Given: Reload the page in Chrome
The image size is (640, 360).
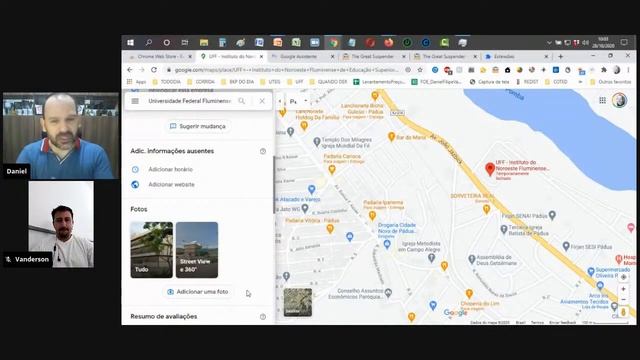Looking at the screenshot, I should (154, 70).
